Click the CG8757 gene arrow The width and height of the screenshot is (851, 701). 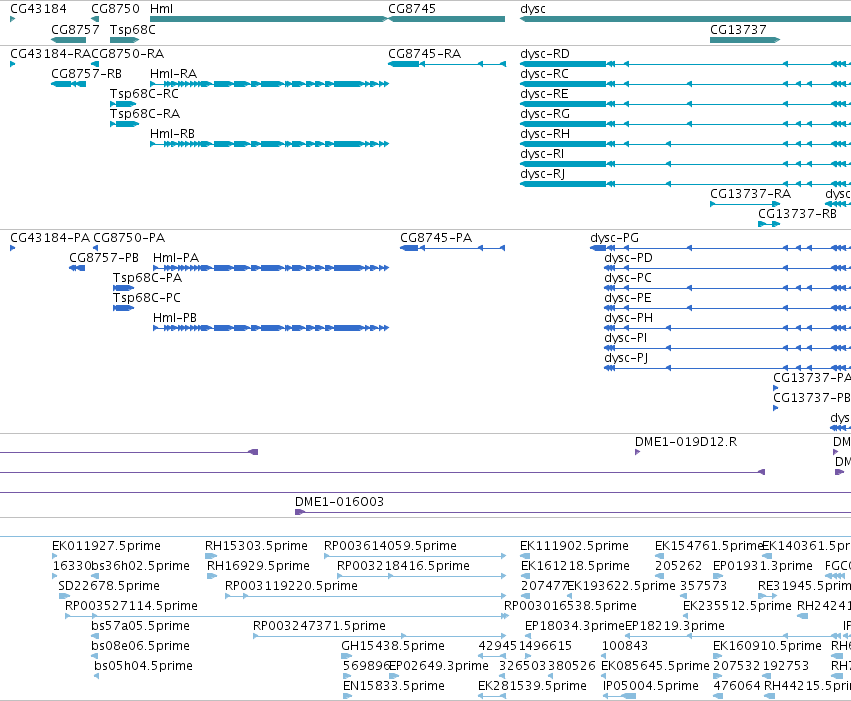68,40
